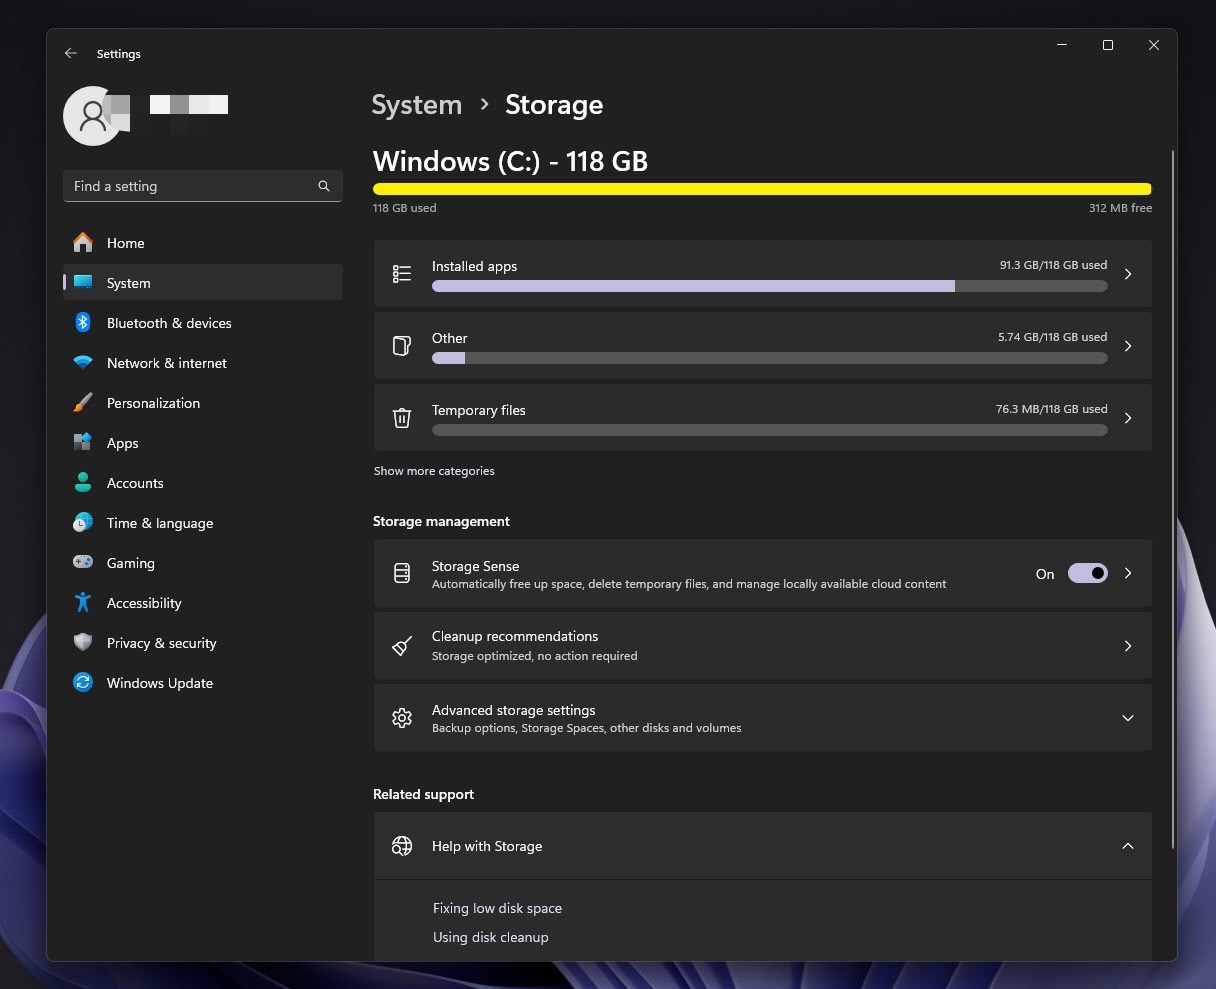This screenshot has height=989, width=1216.
Task: Open Fixing low disk space link
Action: 497,908
